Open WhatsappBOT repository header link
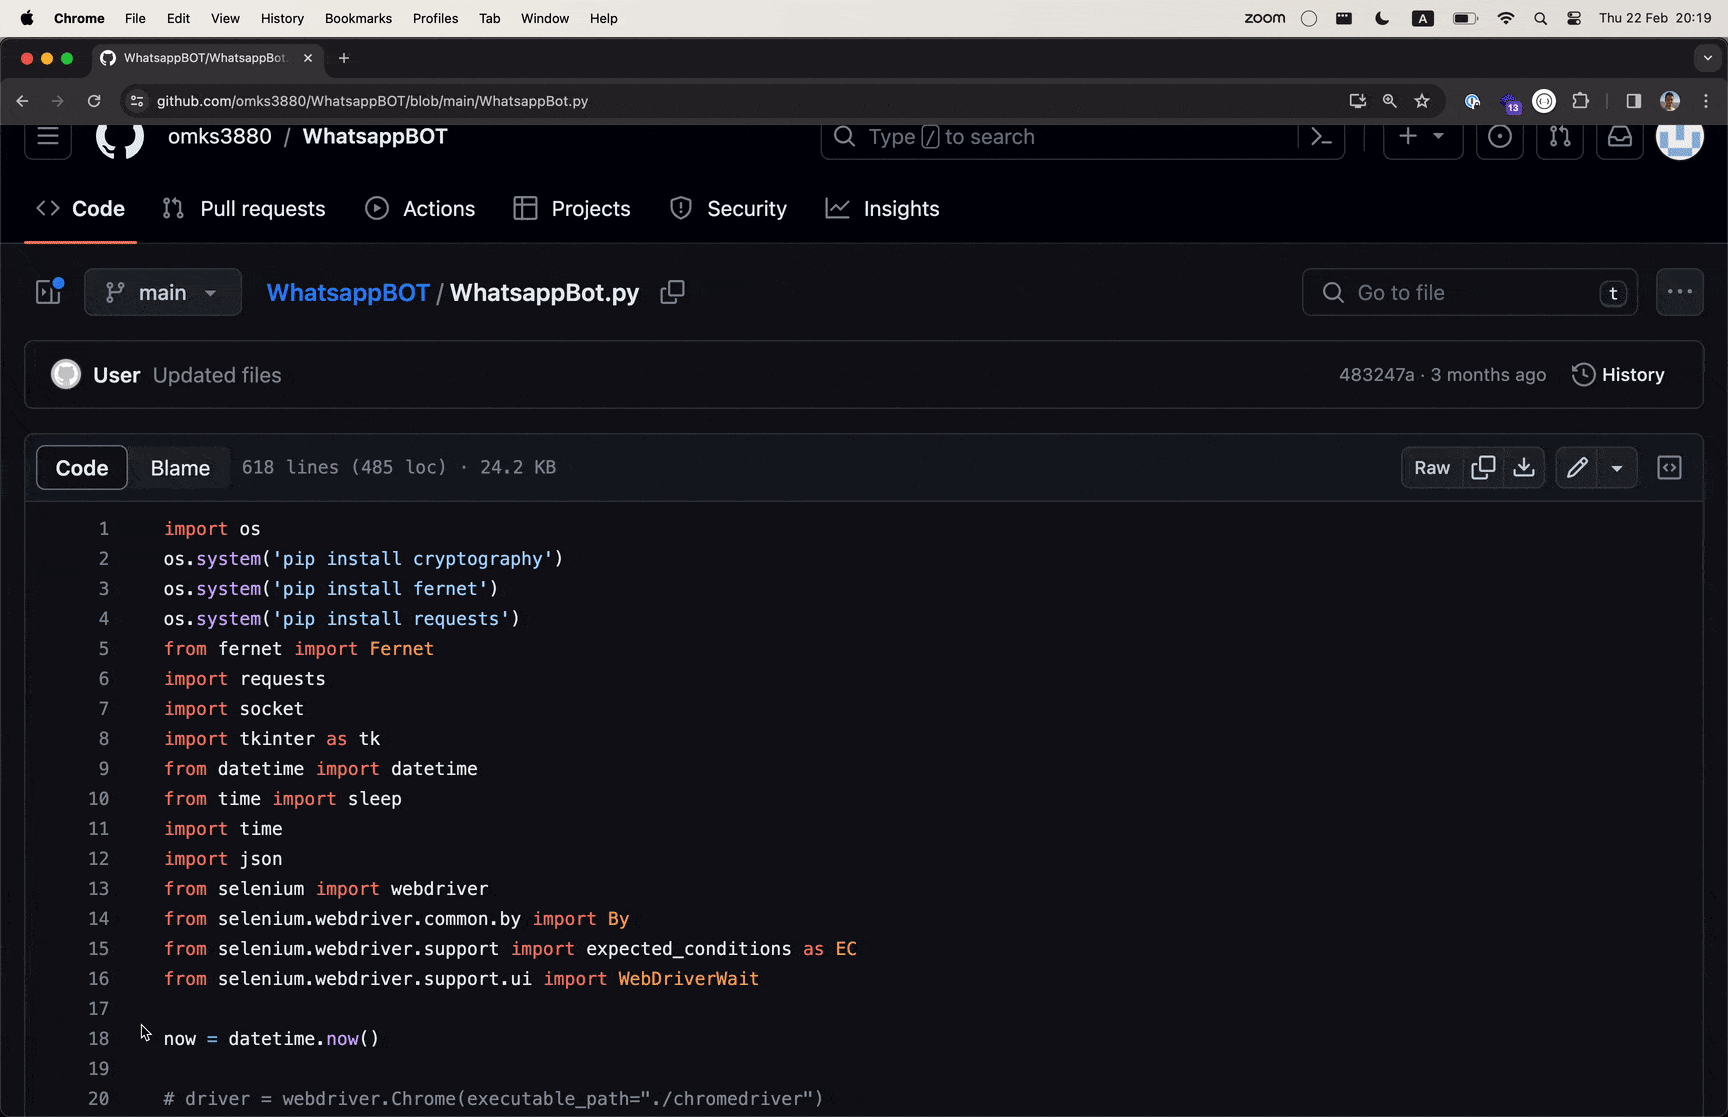Screen dimensions: 1728x1117 pos(375,137)
